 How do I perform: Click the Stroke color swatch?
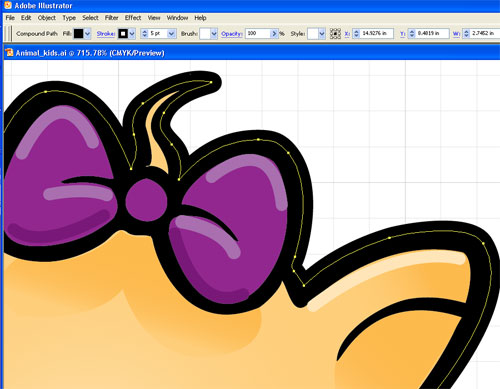pyautogui.click(x=123, y=33)
